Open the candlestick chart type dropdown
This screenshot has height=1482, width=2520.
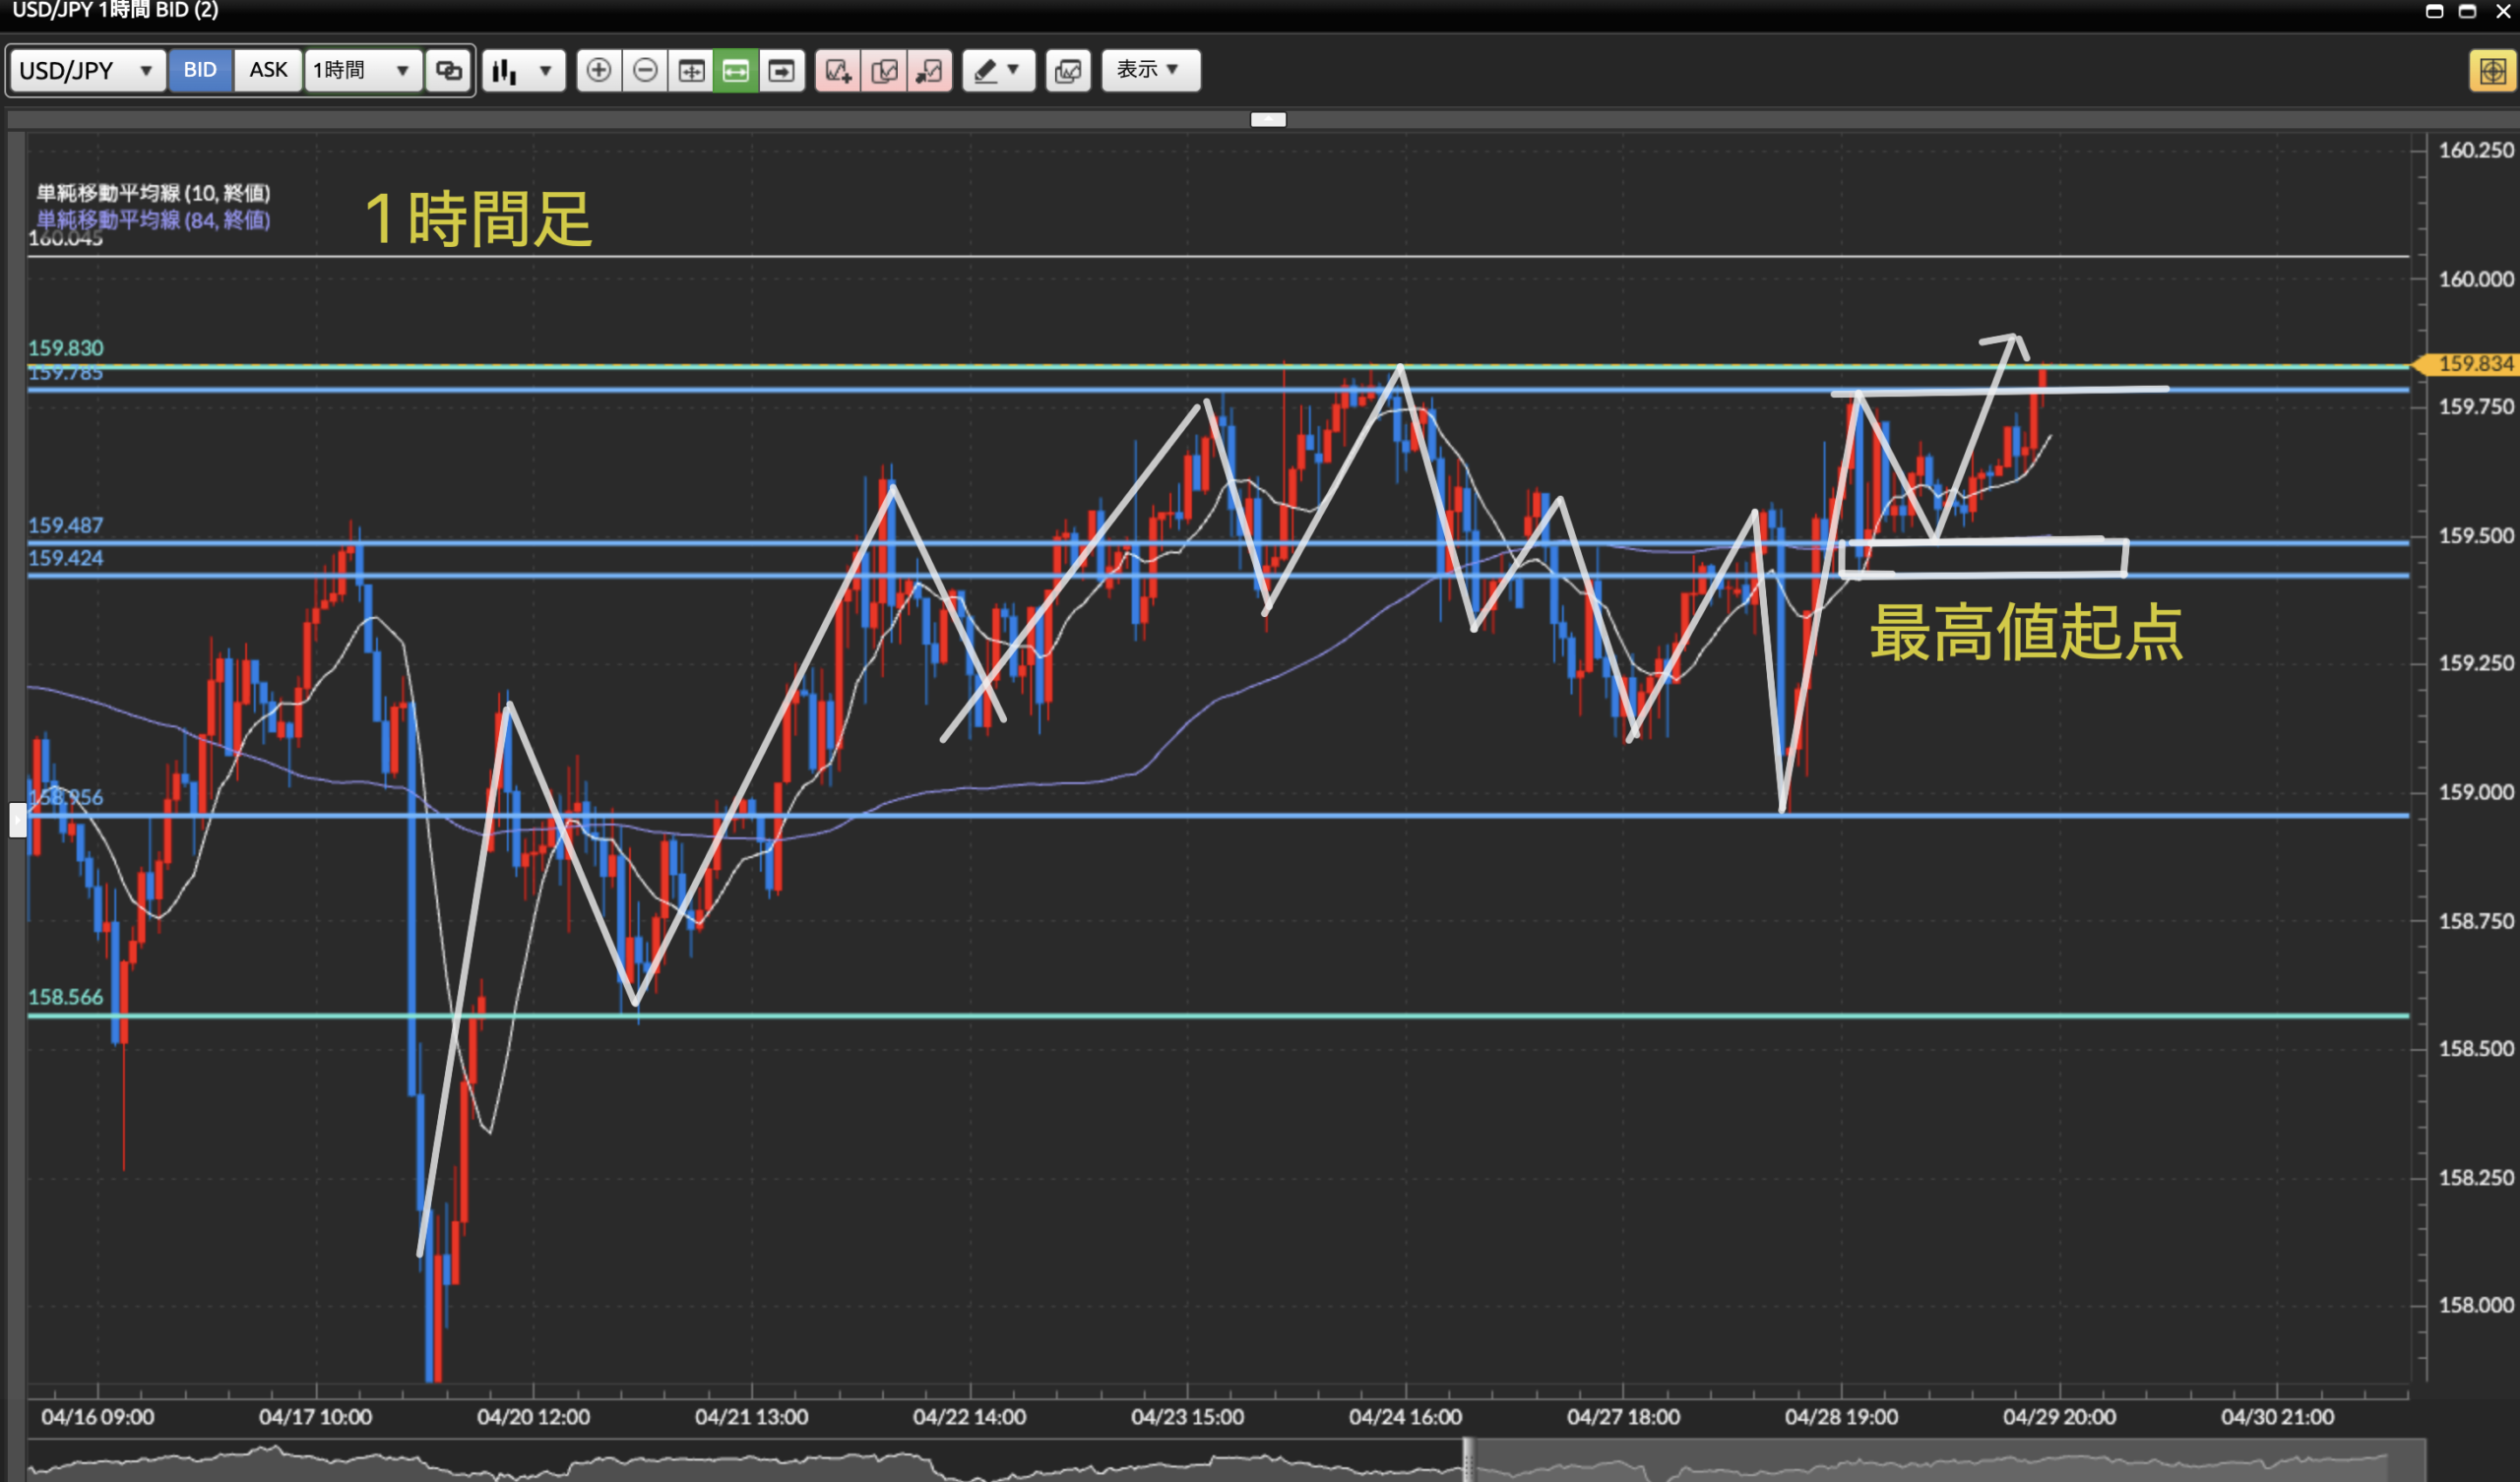(523, 70)
